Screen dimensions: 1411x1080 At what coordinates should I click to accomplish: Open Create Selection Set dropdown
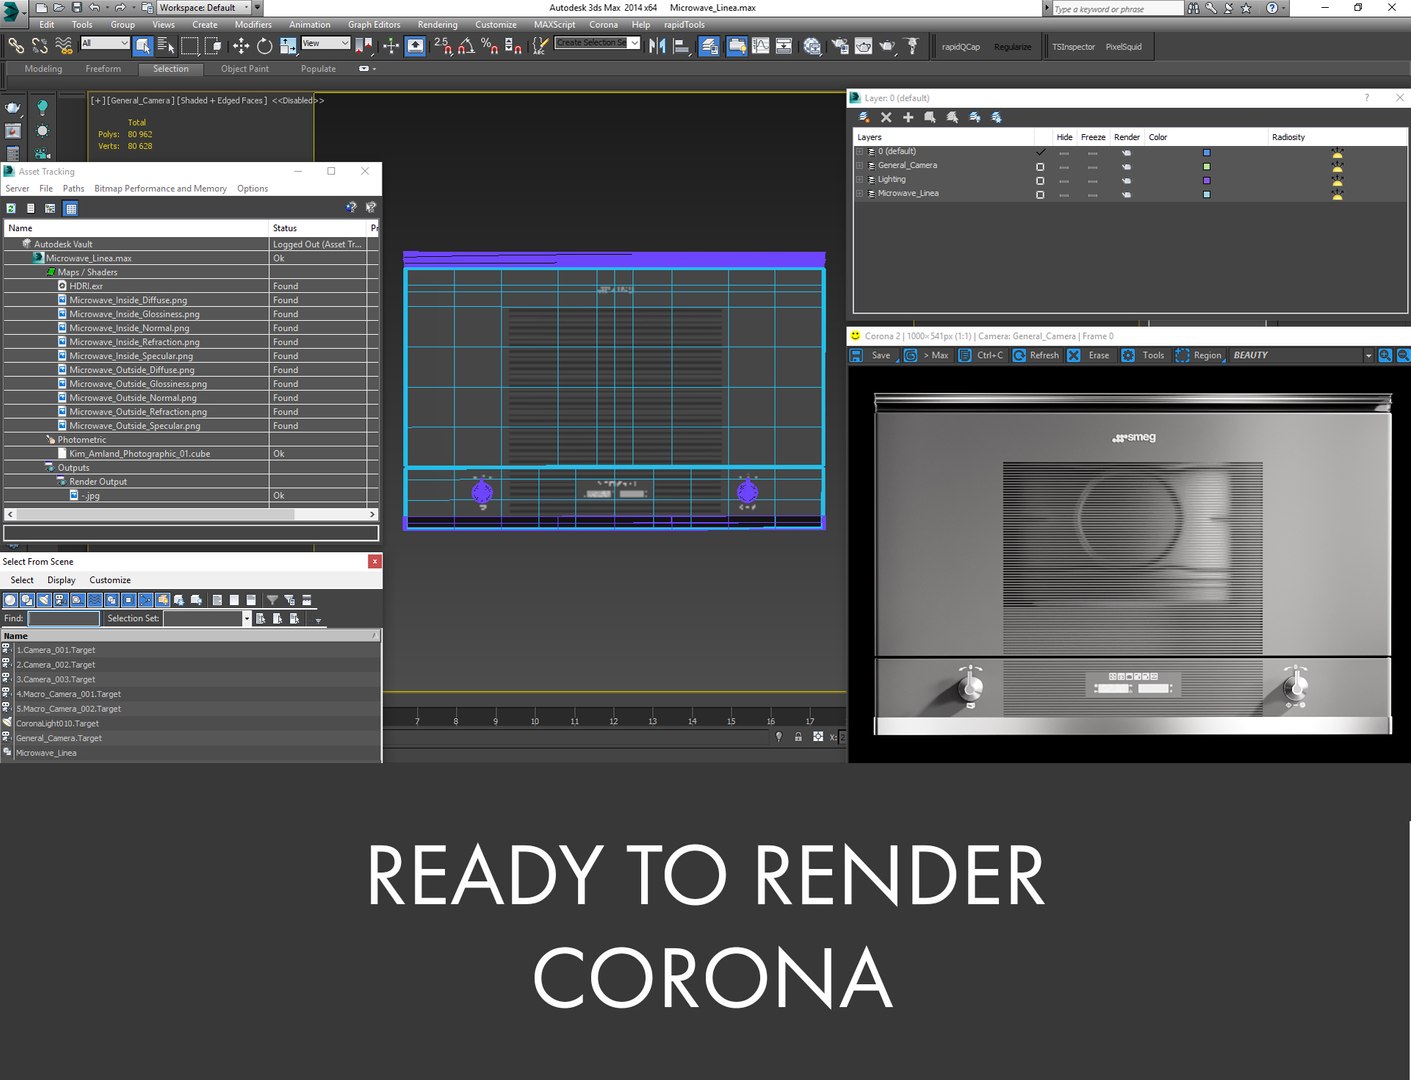598,43
